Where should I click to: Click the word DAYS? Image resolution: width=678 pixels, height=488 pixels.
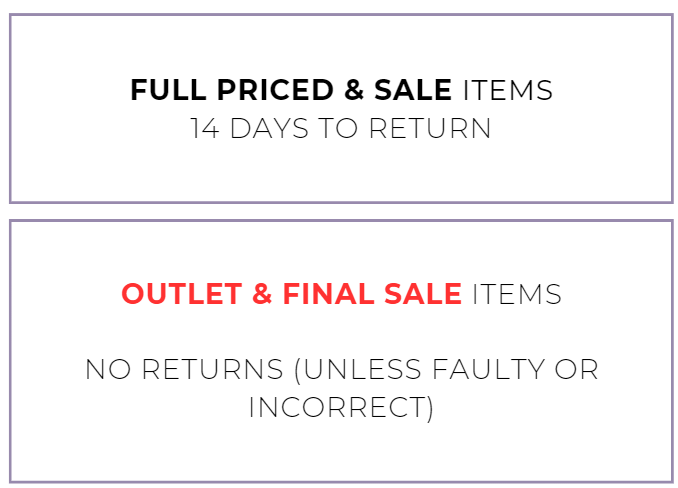[x=269, y=128]
